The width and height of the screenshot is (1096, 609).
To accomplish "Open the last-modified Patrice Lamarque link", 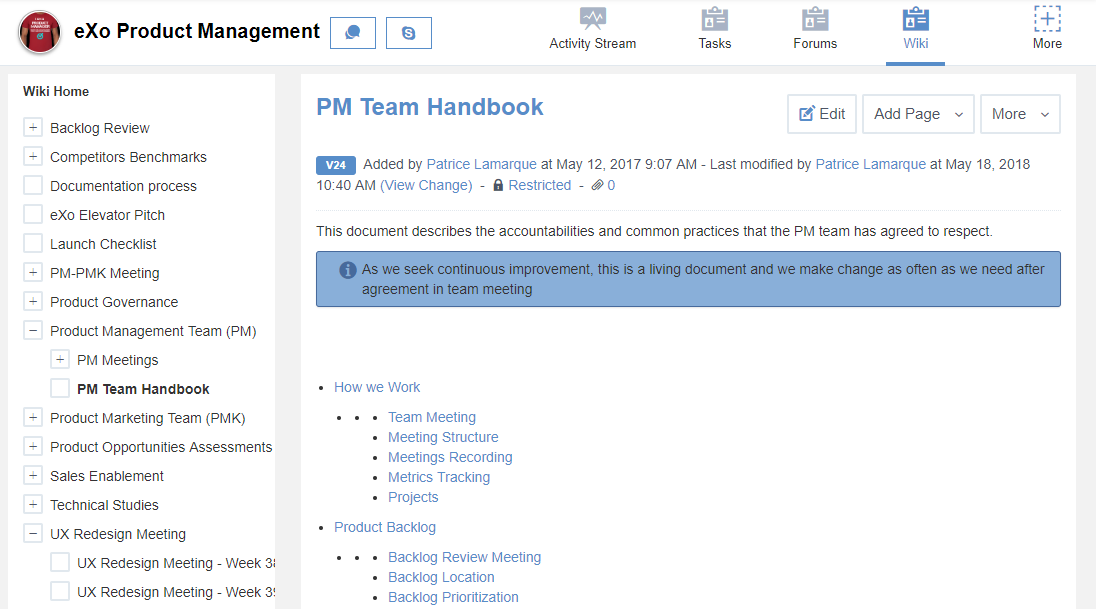I will tap(870, 164).
